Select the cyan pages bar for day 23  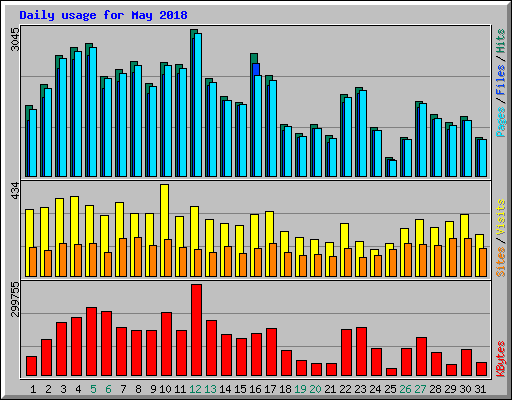363,133
